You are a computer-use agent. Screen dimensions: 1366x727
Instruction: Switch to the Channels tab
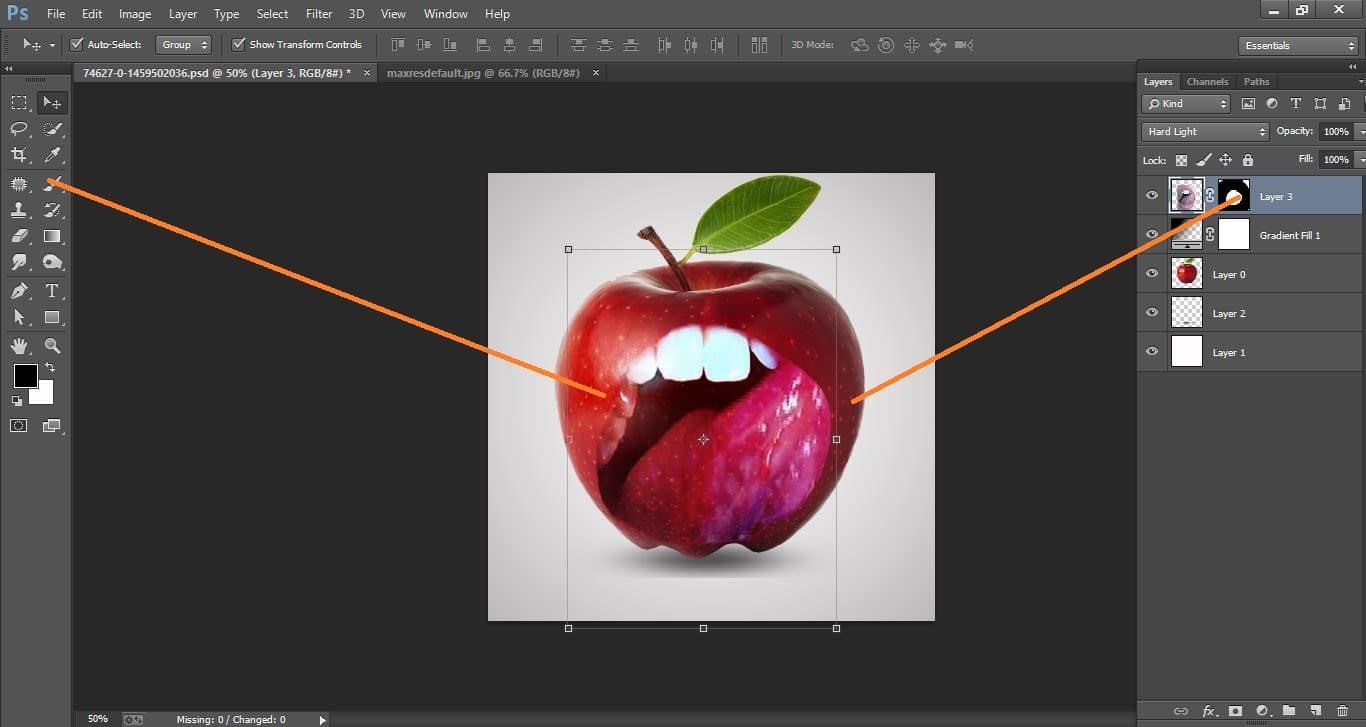(1207, 81)
